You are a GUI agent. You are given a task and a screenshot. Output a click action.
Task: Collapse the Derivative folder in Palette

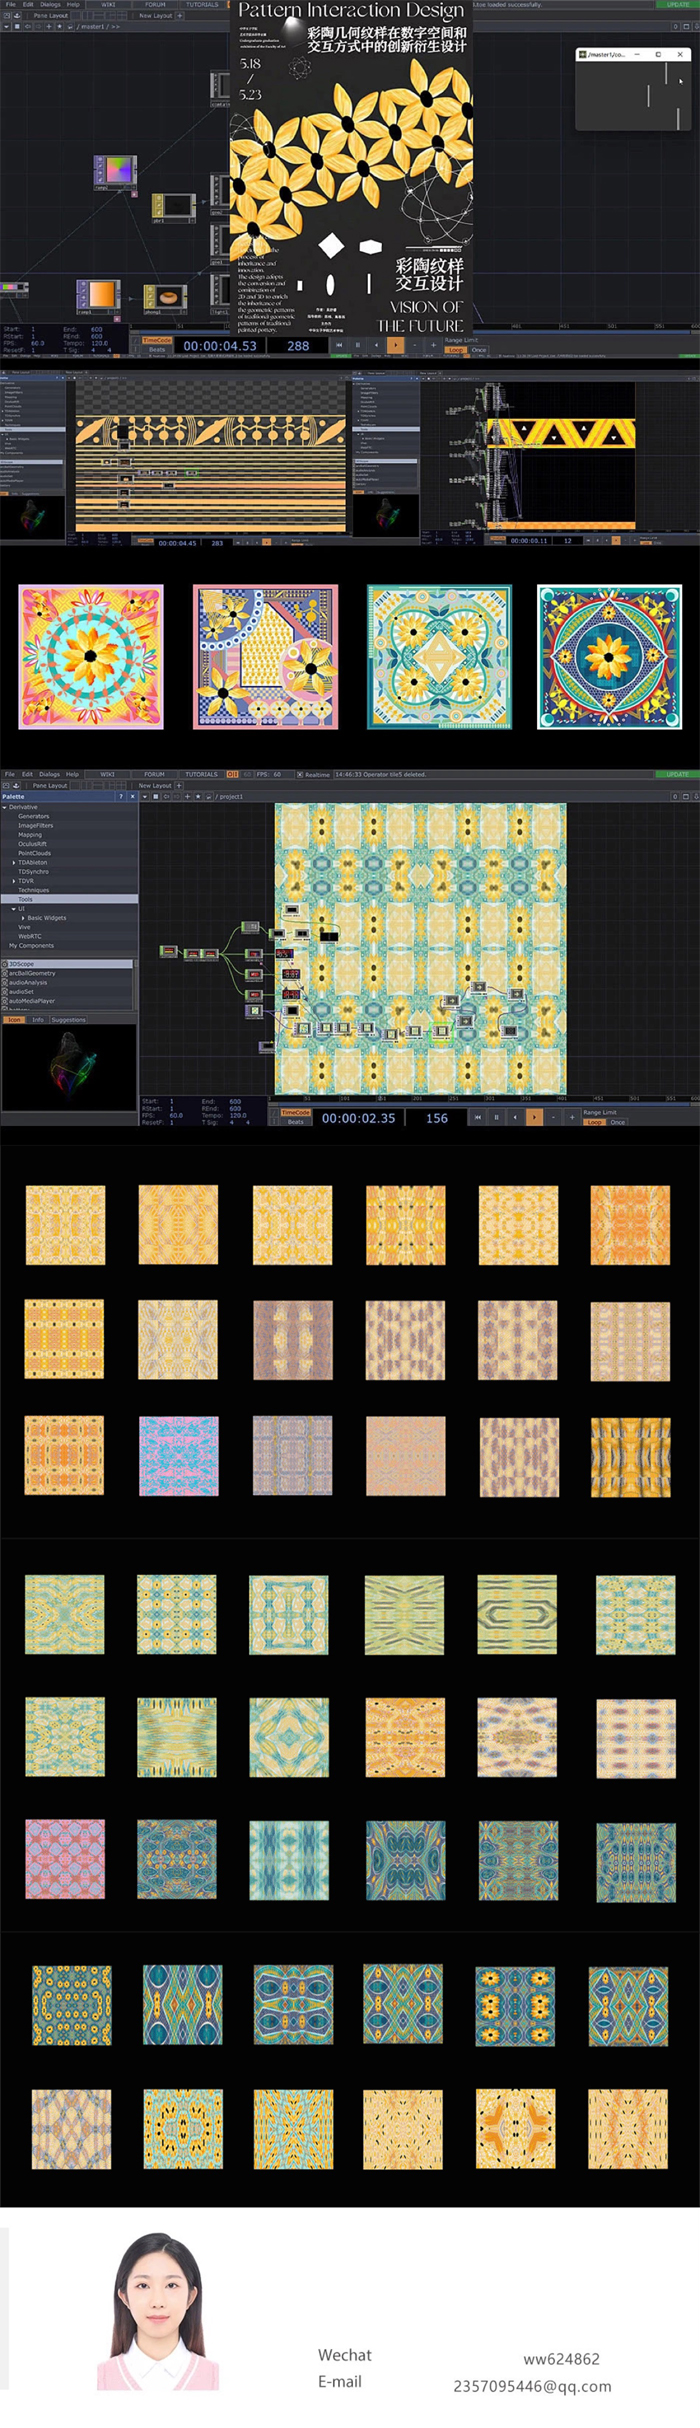5,807
